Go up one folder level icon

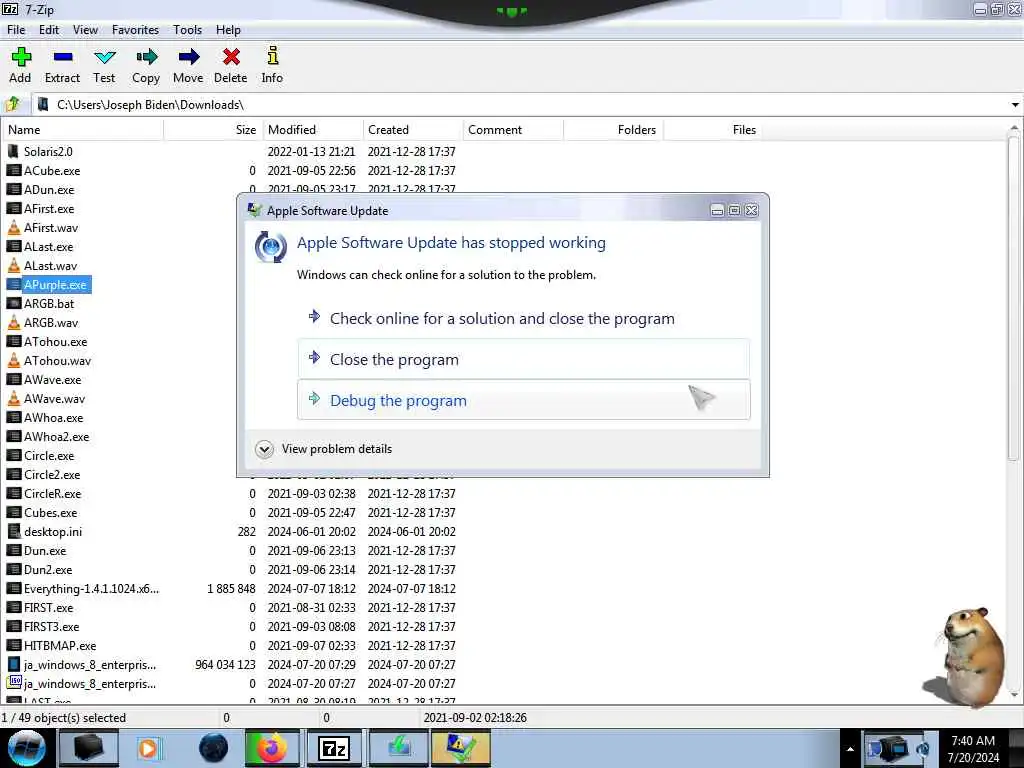tap(13, 104)
